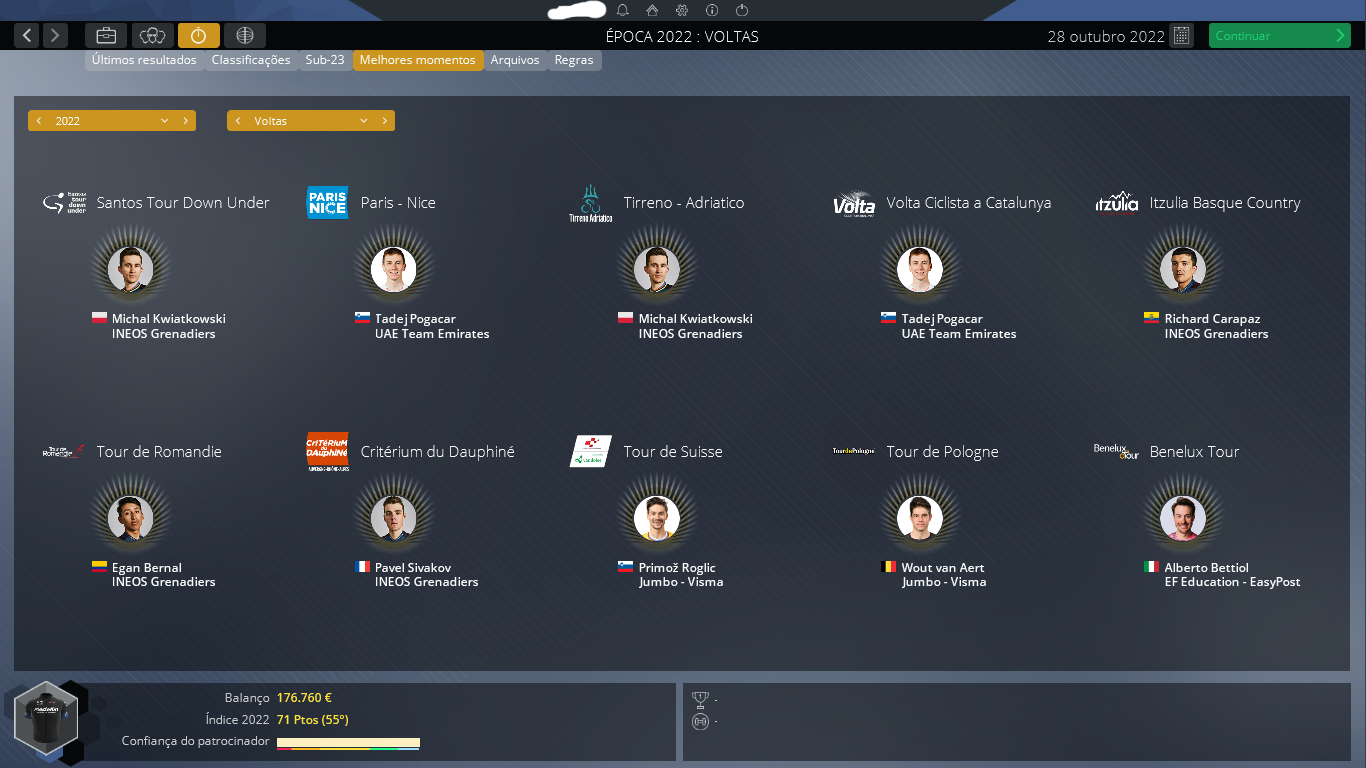The height and width of the screenshot is (768, 1366).
Task: Click the balance value 176.760 €
Action: point(304,698)
